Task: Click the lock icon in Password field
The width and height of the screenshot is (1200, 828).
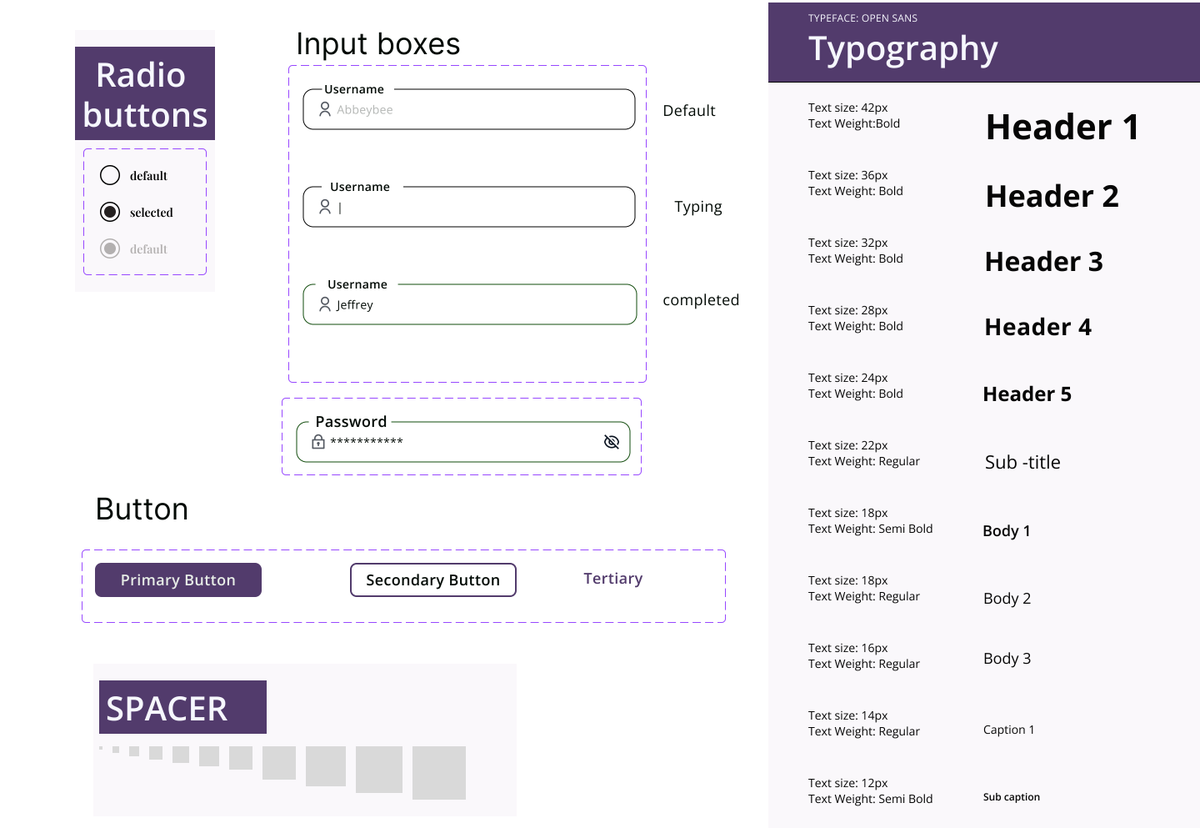Action: click(x=318, y=441)
